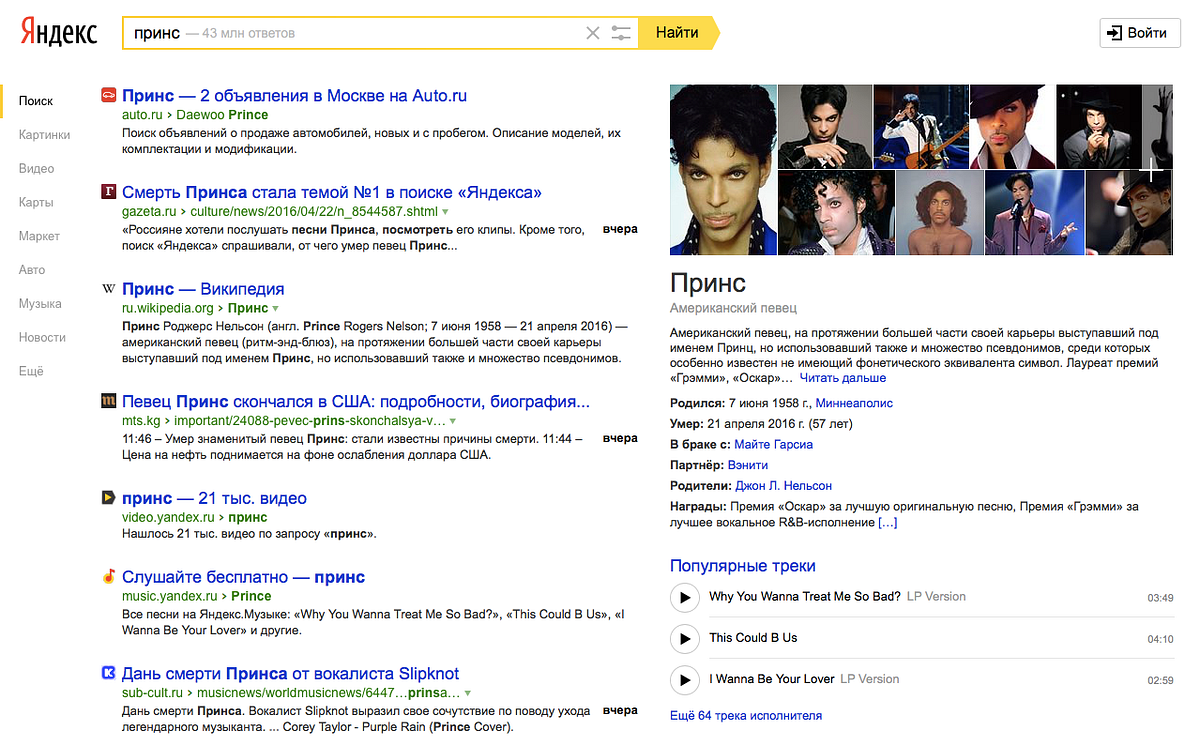
Task: Select the Поиск tab in the sidebar
Action: pos(36,101)
